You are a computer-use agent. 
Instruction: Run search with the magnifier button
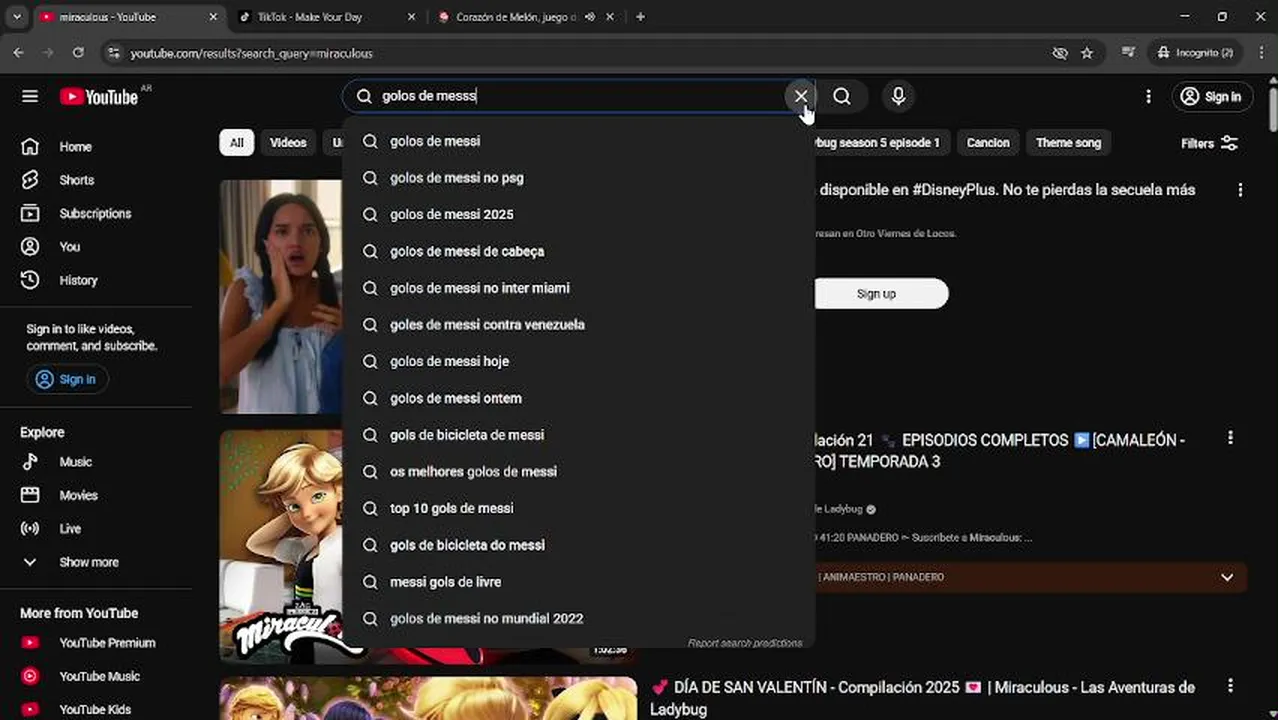[x=842, y=96]
